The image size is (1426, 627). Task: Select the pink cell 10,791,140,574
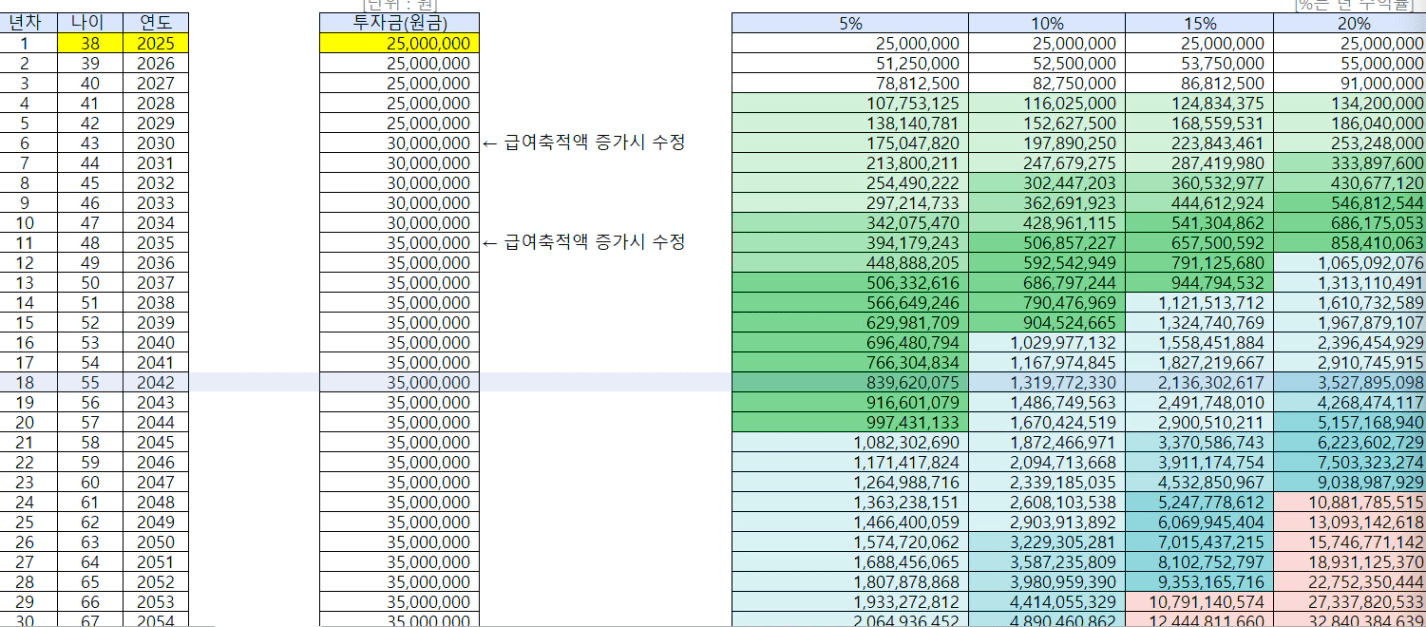coord(1203,603)
